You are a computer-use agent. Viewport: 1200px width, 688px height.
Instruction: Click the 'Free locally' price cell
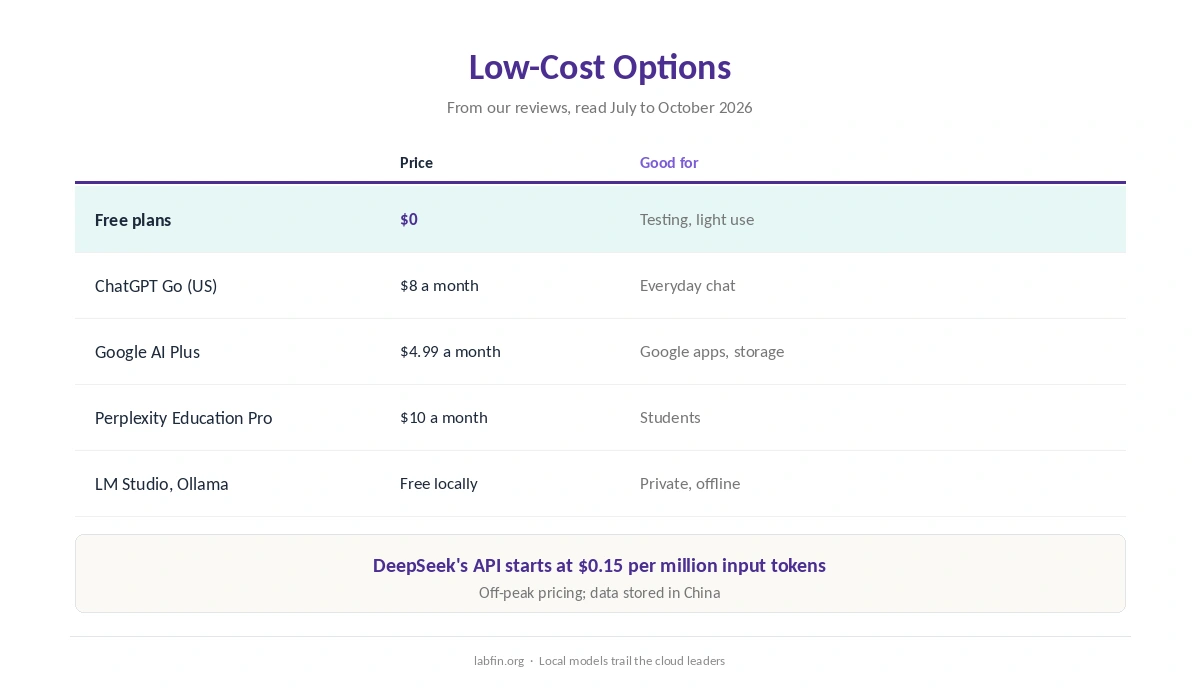point(439,484)
